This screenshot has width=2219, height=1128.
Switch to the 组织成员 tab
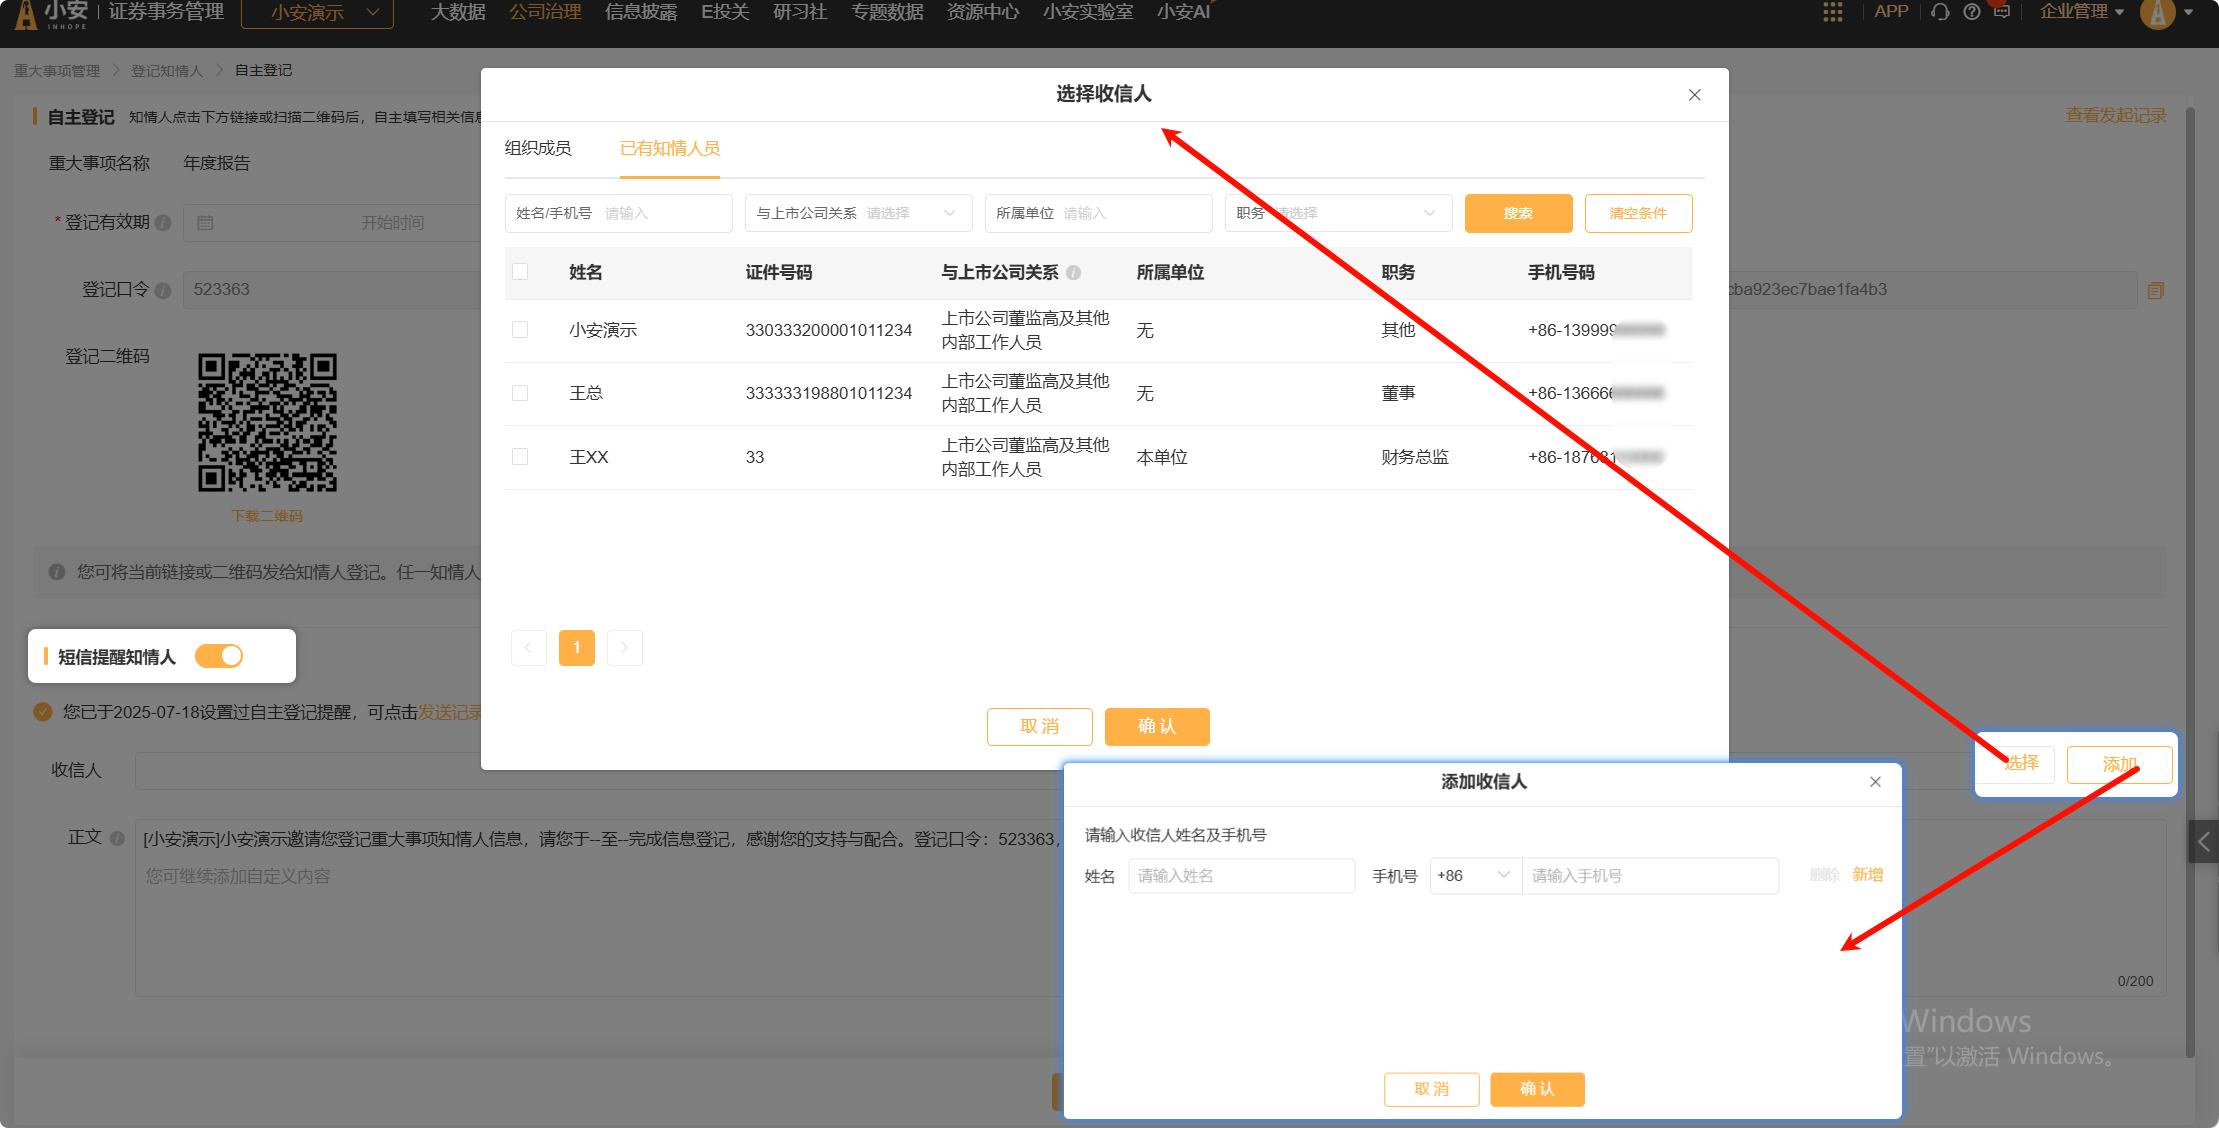[538, 148]
